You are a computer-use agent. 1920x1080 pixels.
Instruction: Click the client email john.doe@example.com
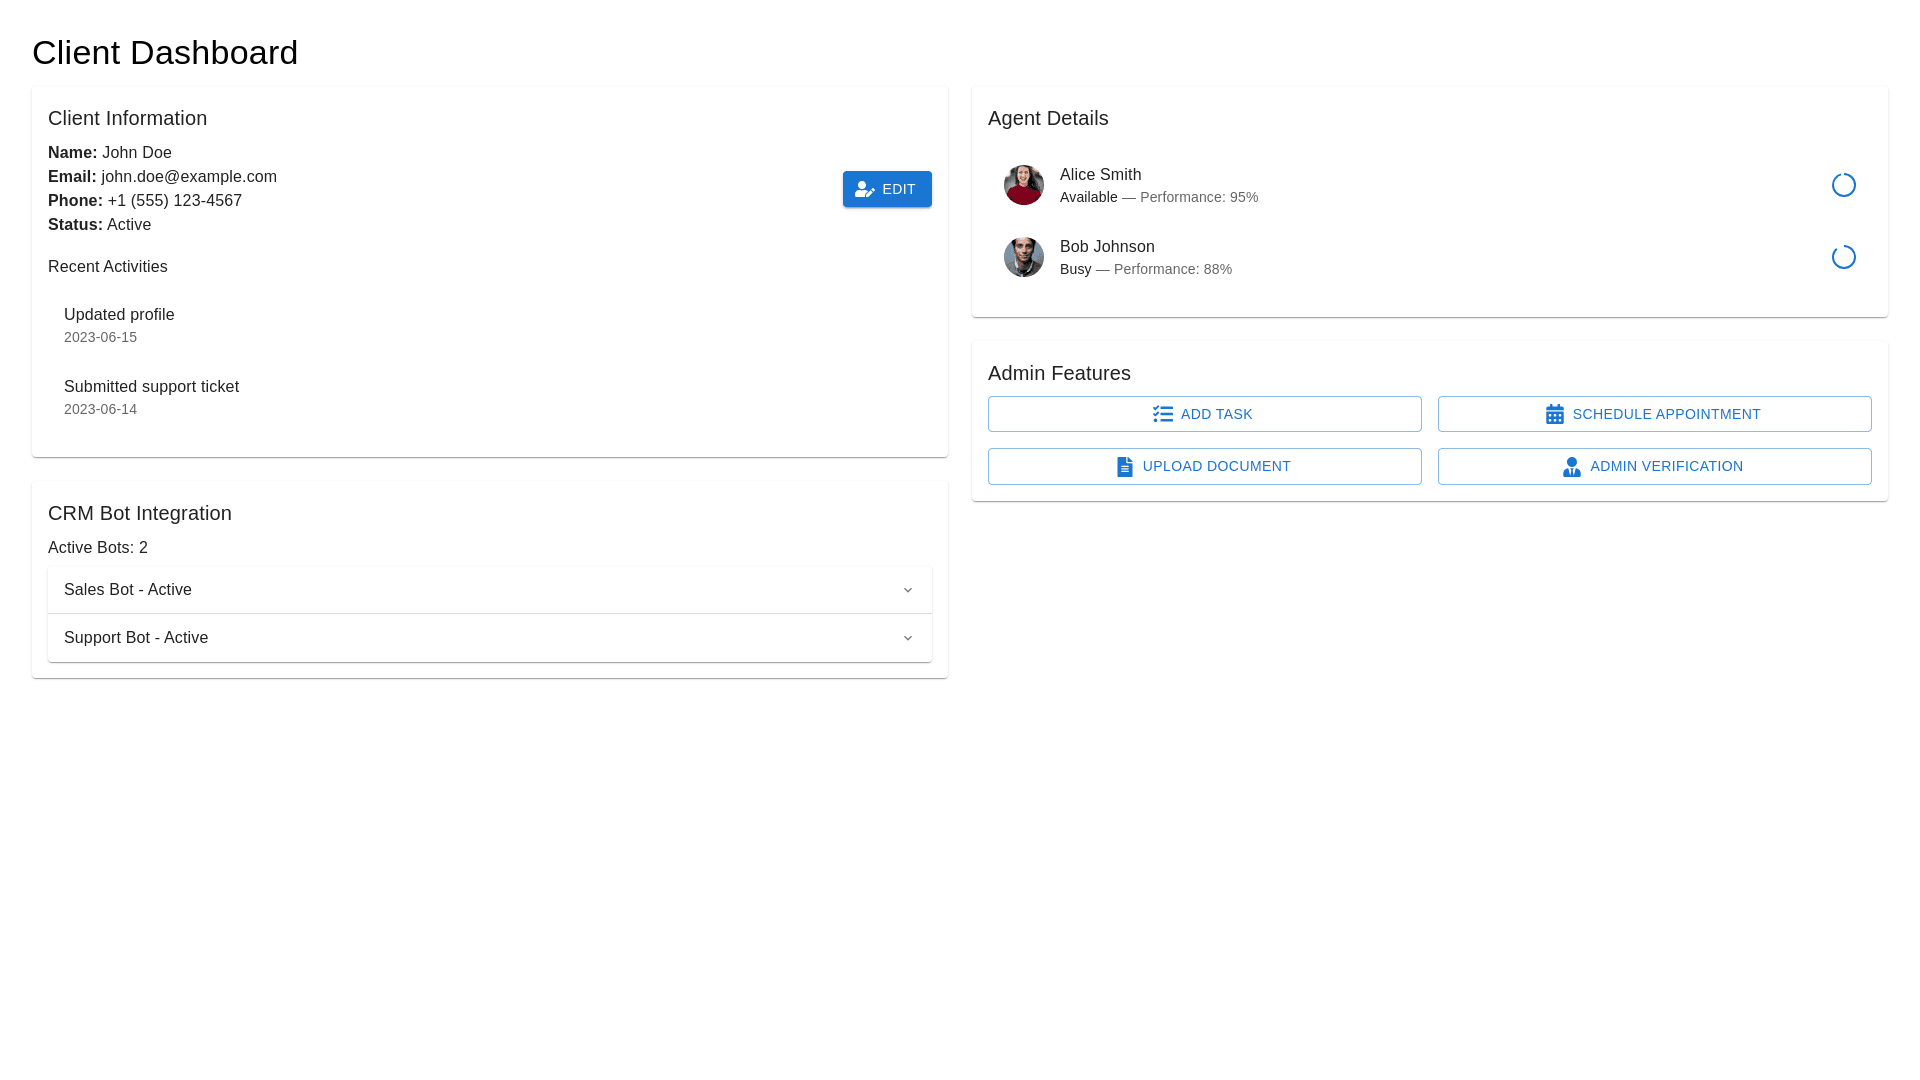tap(188, 177)
